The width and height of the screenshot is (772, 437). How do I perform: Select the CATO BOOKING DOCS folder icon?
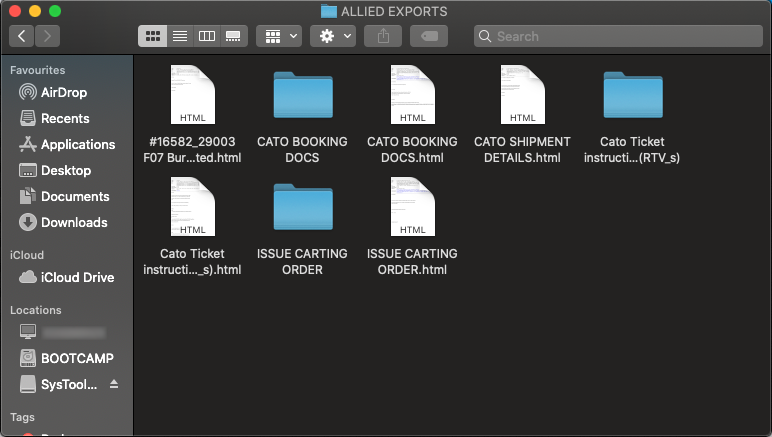(303, 95)
